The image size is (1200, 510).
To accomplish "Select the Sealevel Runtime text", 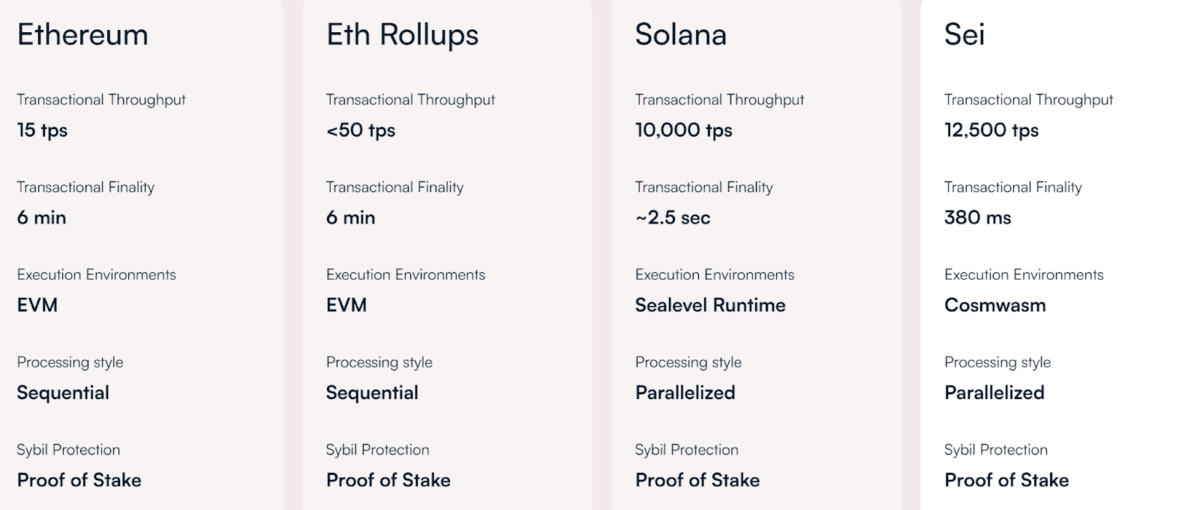I will click(710, 306).
